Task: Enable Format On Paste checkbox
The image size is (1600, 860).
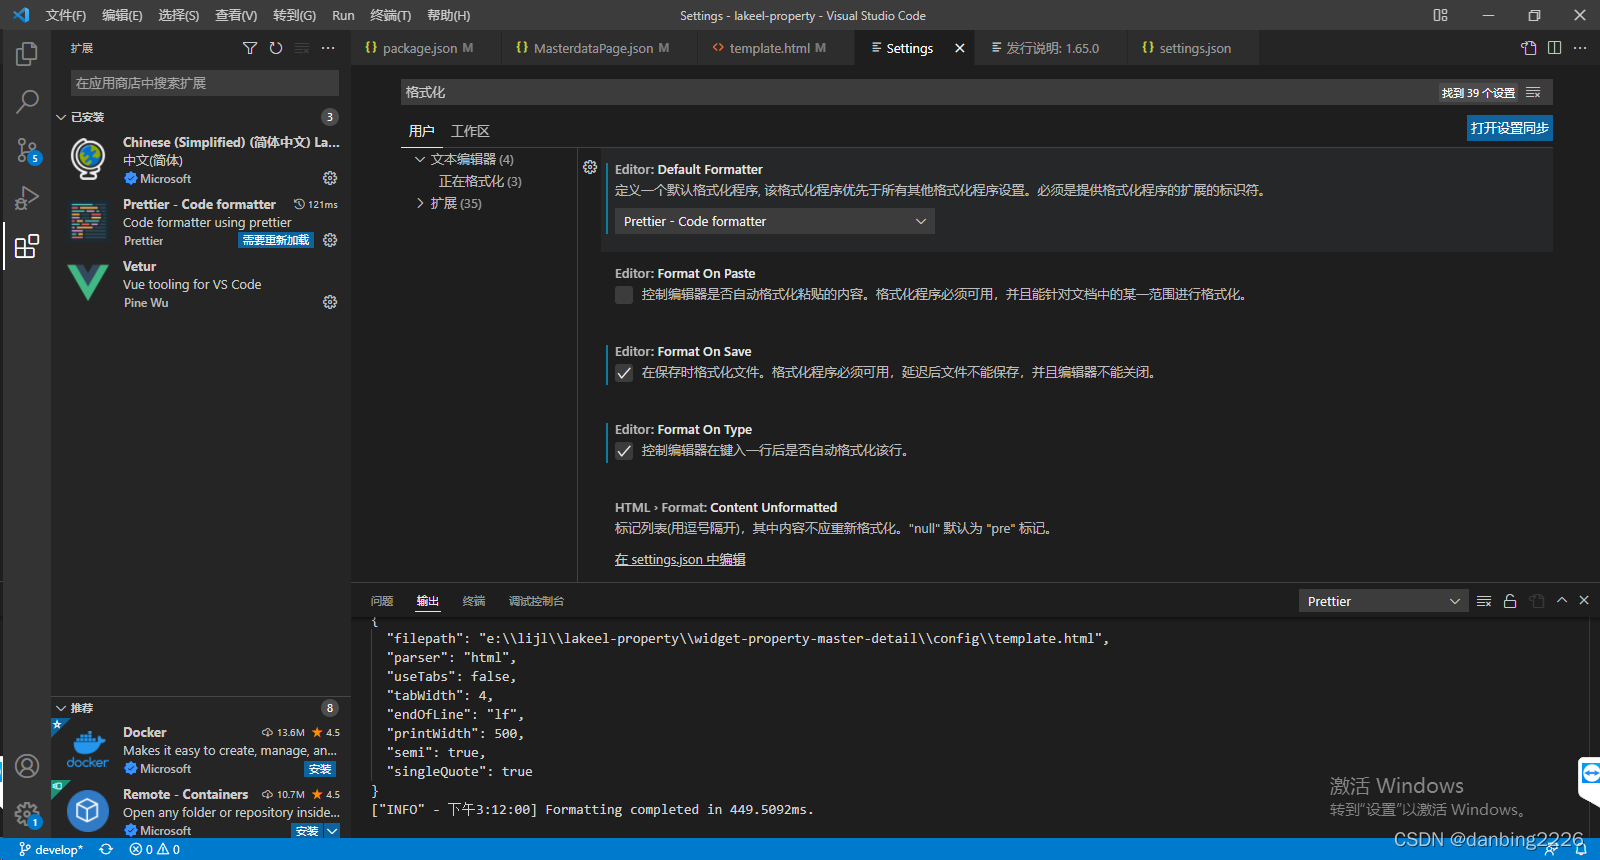Action: coord(624,295)
